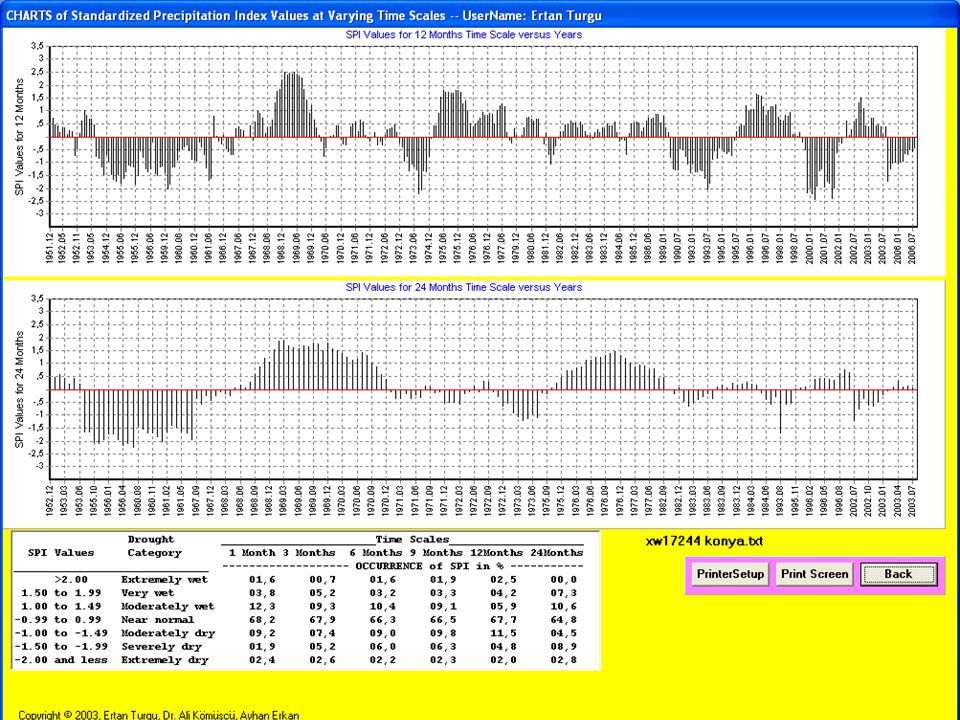Viewport: 960px width, 720px height.
Task: Select the Moderately wet category label
Action: 168,607
